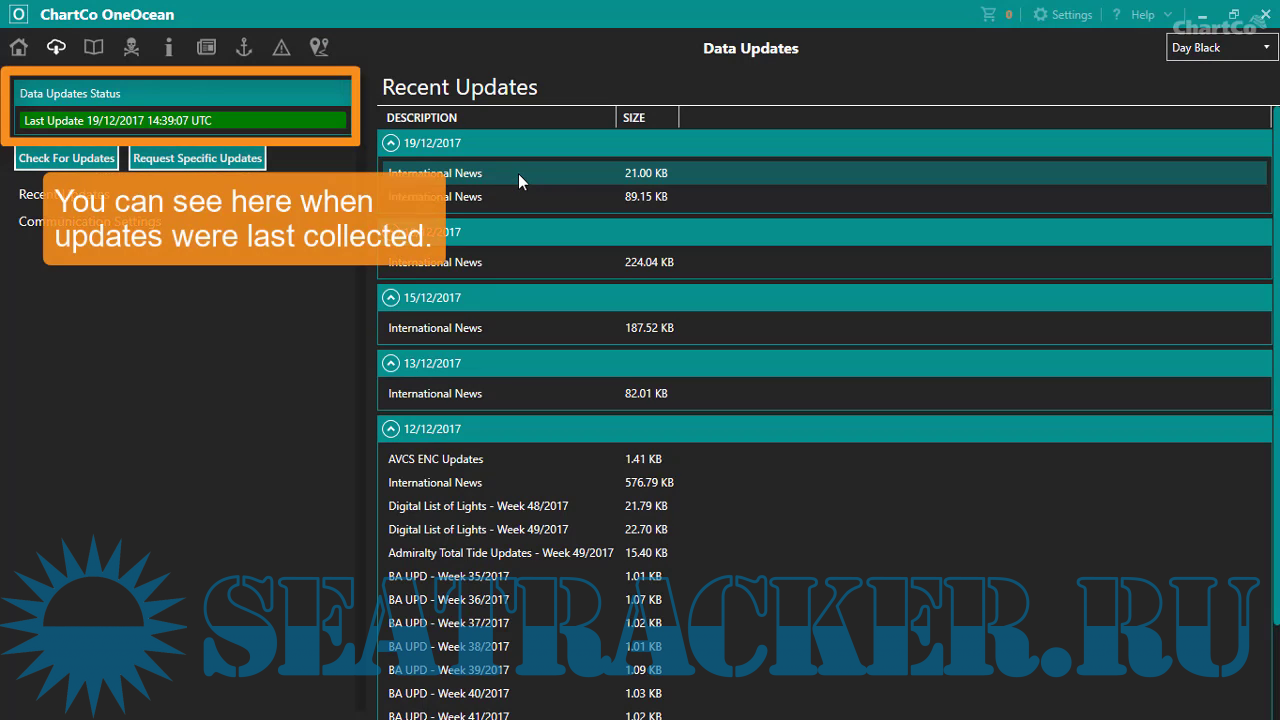
Task: Collapse the 12/12/2017 updates group
Action: (392, 429)
